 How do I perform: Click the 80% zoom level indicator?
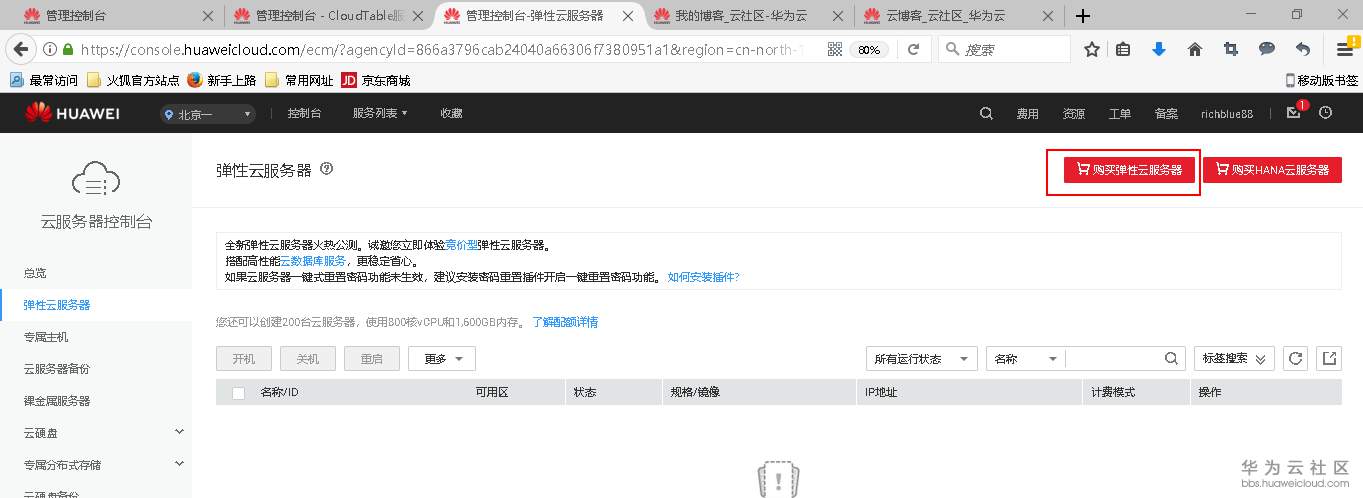point(869,49)
